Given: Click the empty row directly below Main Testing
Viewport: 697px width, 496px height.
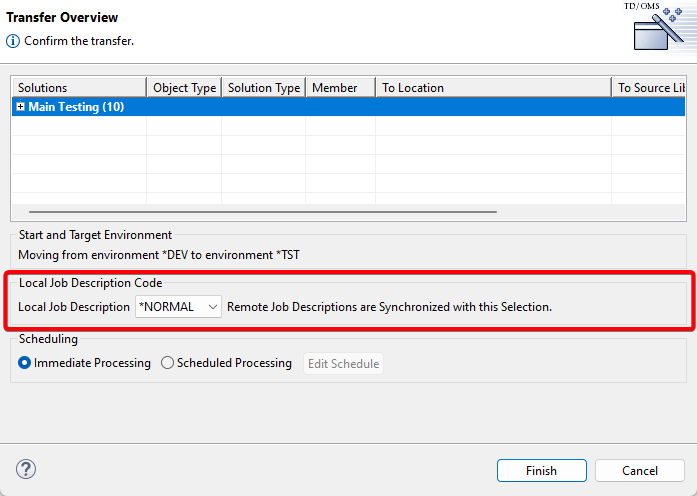Looking at the screenshot, I should [300, 126].
